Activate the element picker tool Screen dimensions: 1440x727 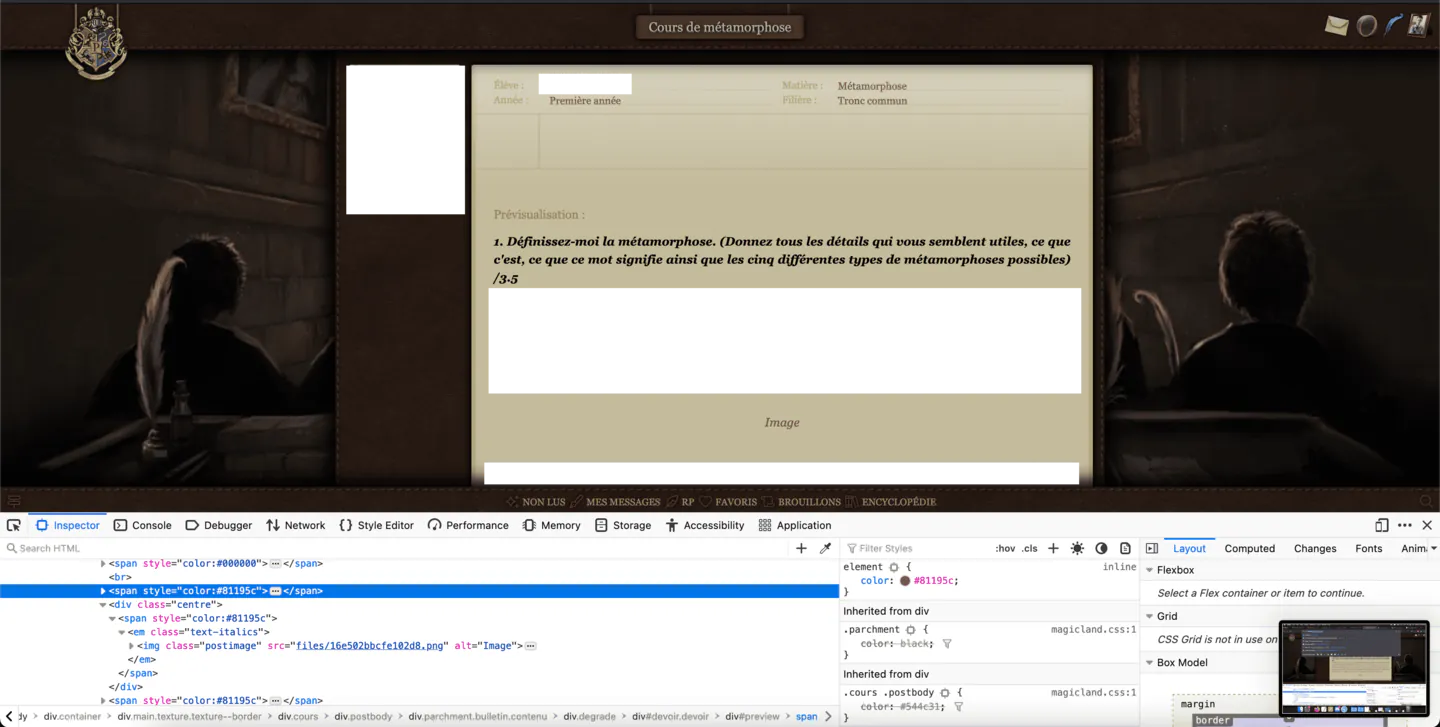pyautogui.click(x=14, y=525)
